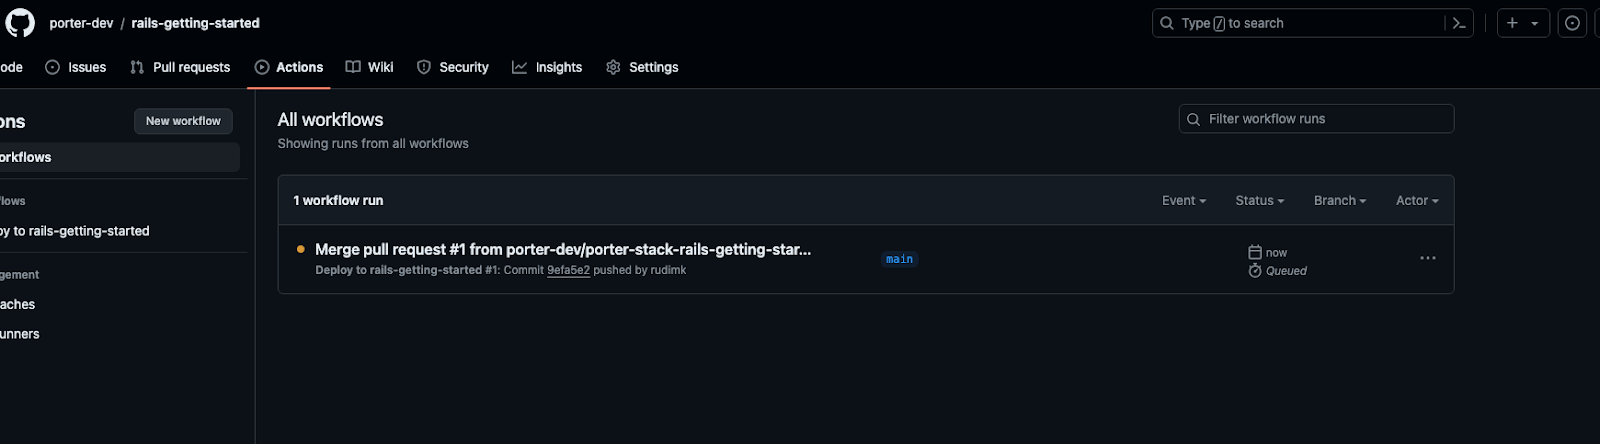Expand the Status filter dropdown
1600x444 pixels.
click(1259, 200)
